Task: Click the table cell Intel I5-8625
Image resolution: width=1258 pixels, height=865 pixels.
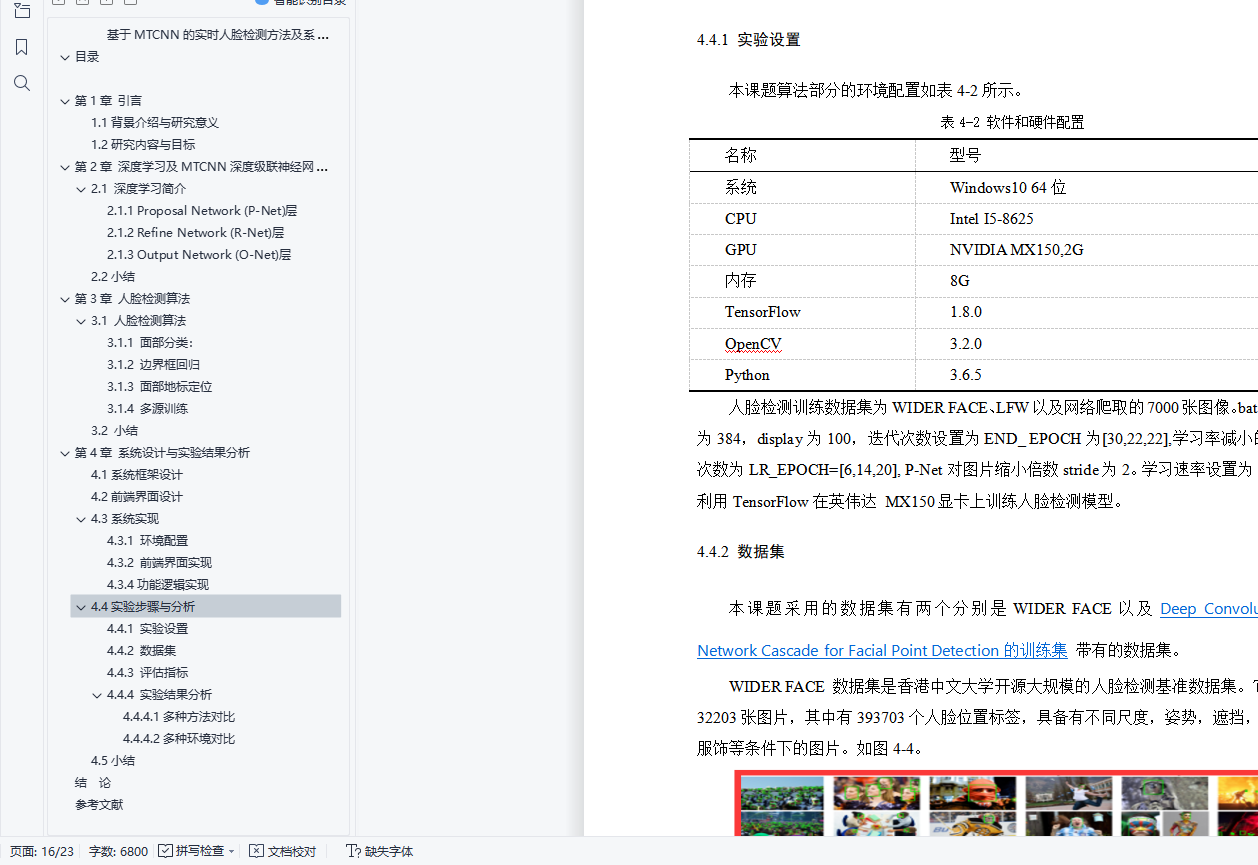Action: pyautogui.click(x=992, y=219)
